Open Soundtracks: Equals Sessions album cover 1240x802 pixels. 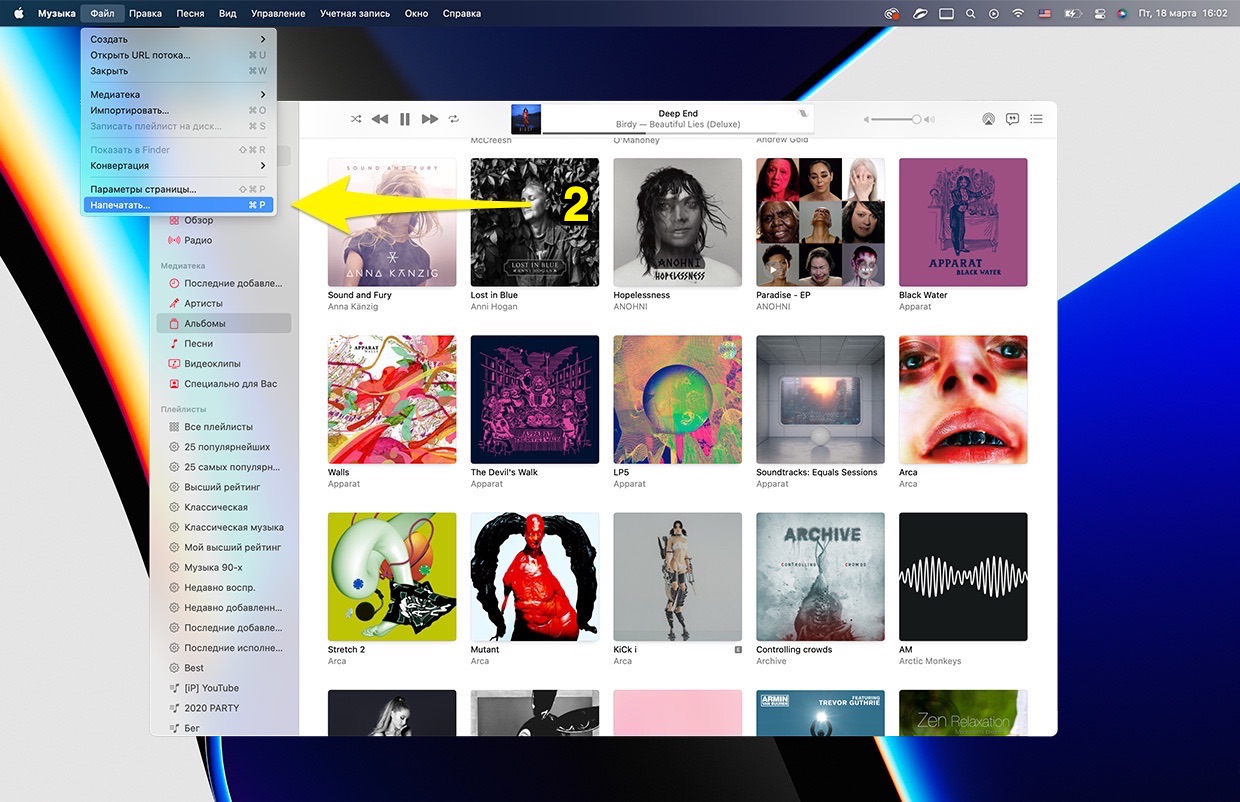click(821, 399)
